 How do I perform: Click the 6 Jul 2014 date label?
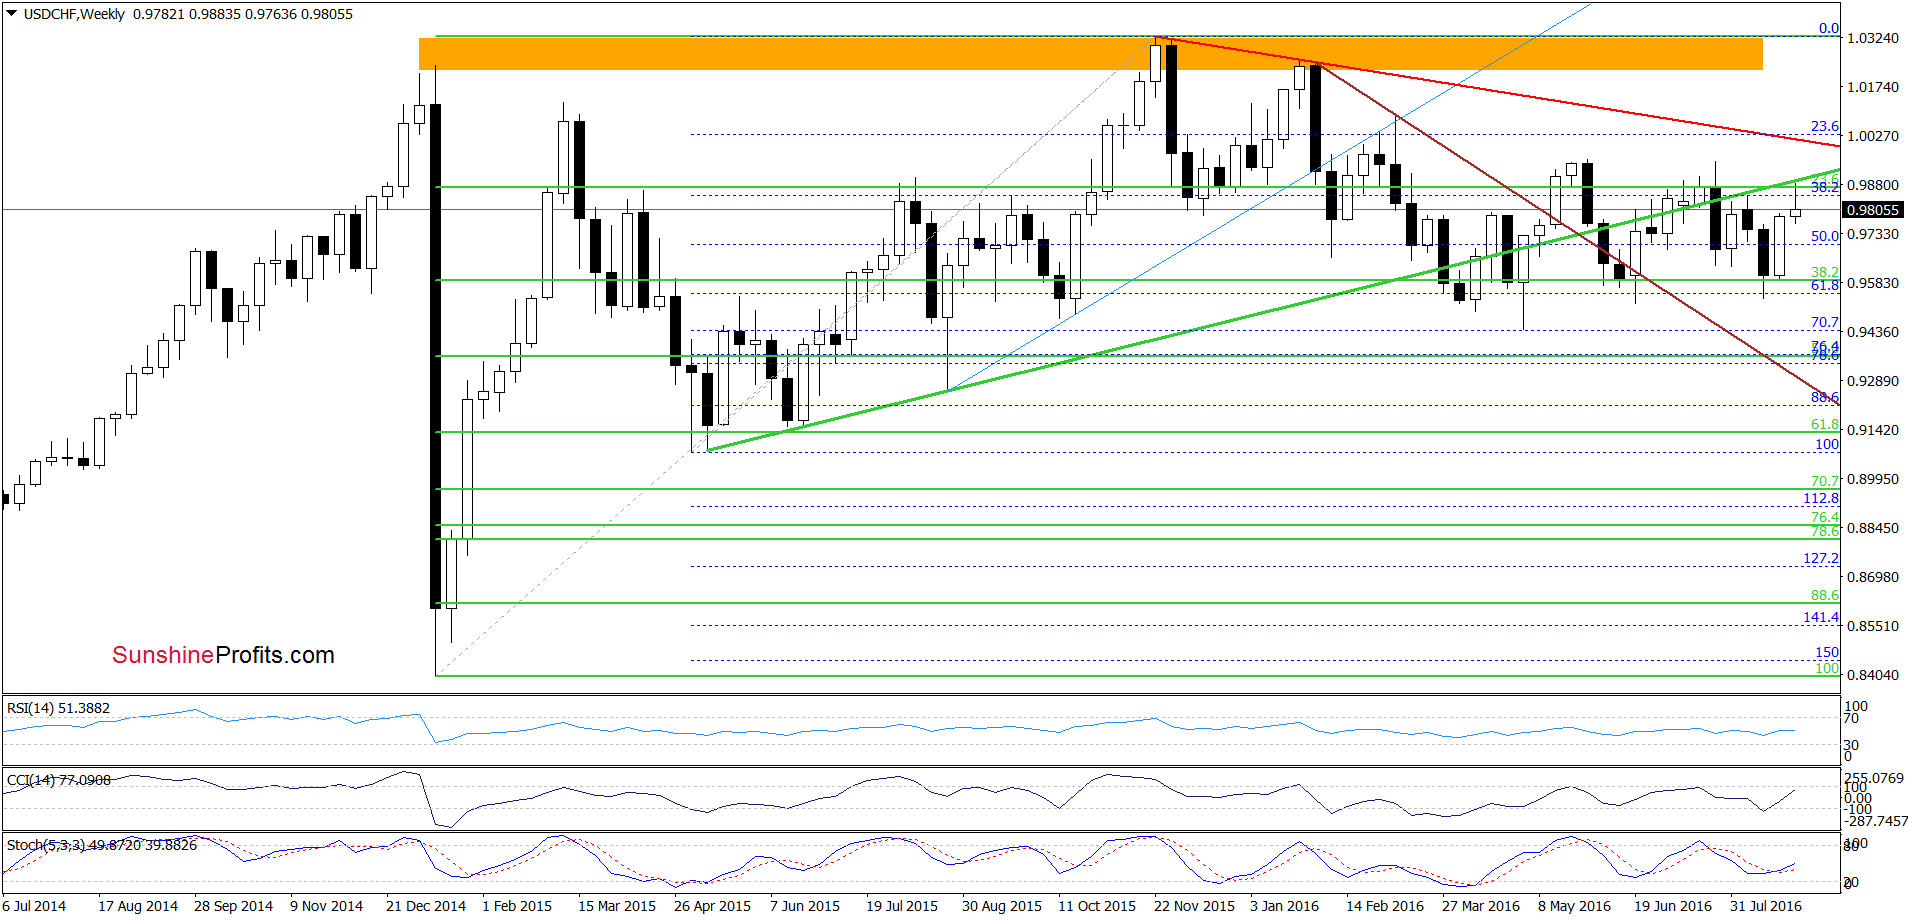[34, 906]
